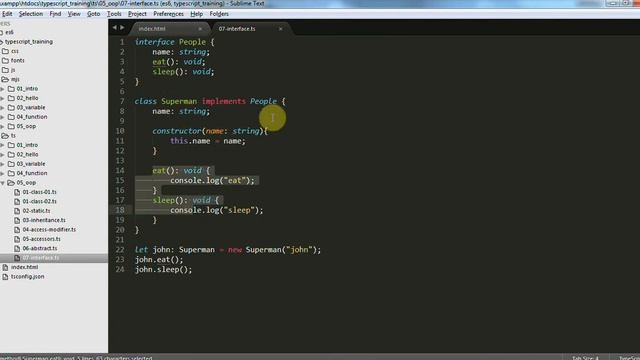Expand arrow for mjs 03_variable folder

3,107
